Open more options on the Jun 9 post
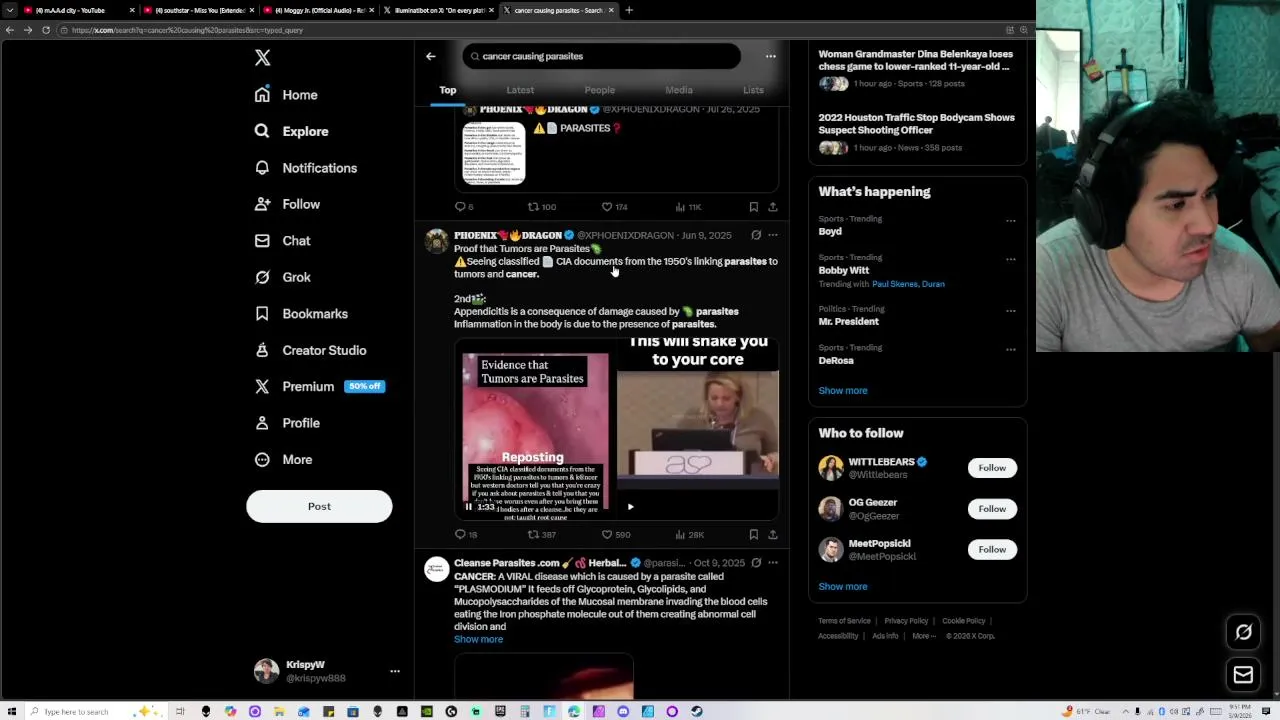The width and height of the screenshot is (1280, 720). (772, 235)
